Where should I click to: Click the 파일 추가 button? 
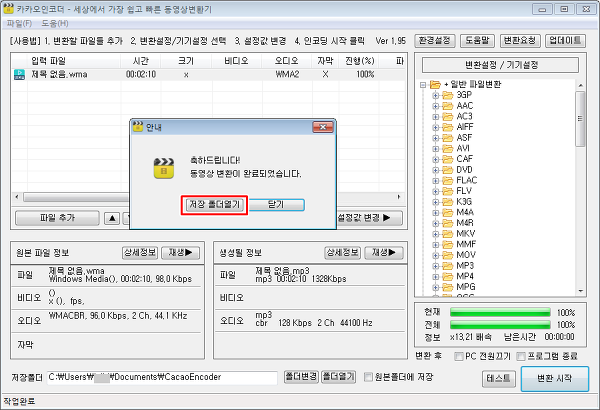pos(57,218)
